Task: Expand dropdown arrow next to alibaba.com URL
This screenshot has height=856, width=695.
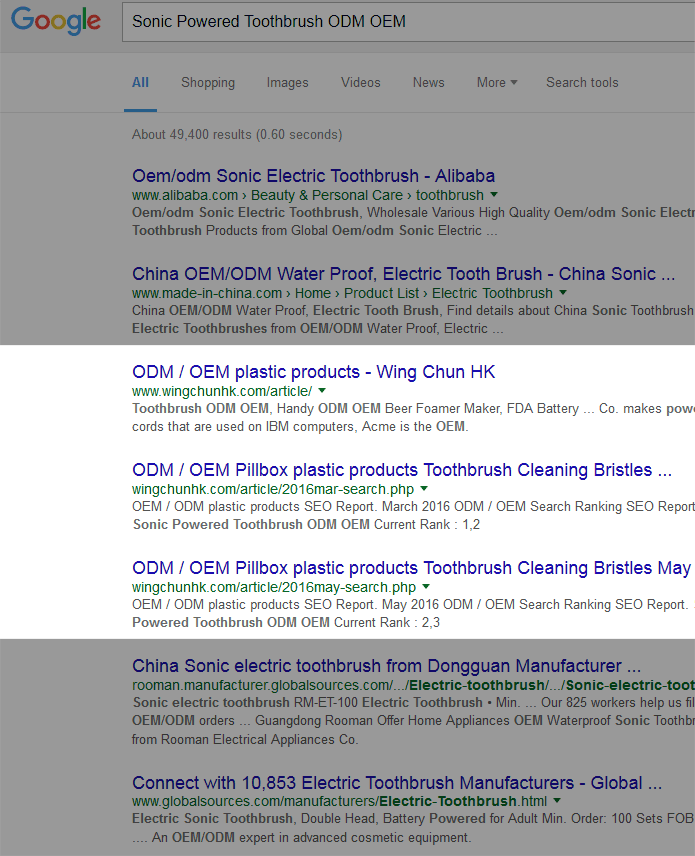Action: click(494, 194)
